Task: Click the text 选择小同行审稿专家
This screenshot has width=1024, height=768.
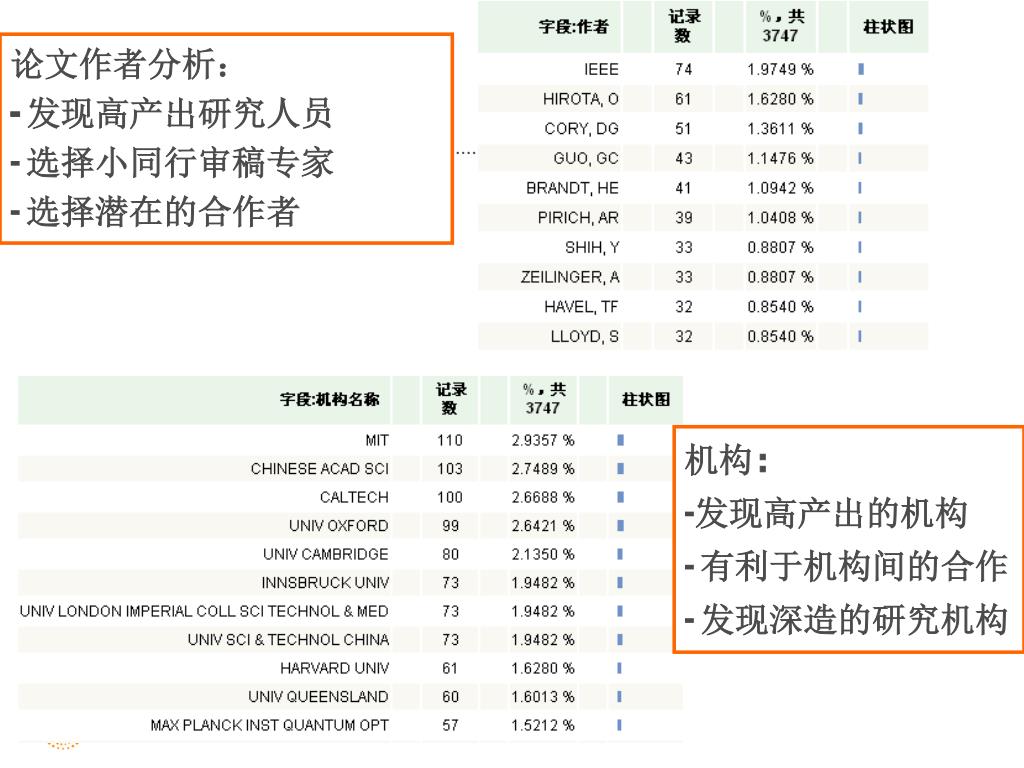Action: coord(180,163)
